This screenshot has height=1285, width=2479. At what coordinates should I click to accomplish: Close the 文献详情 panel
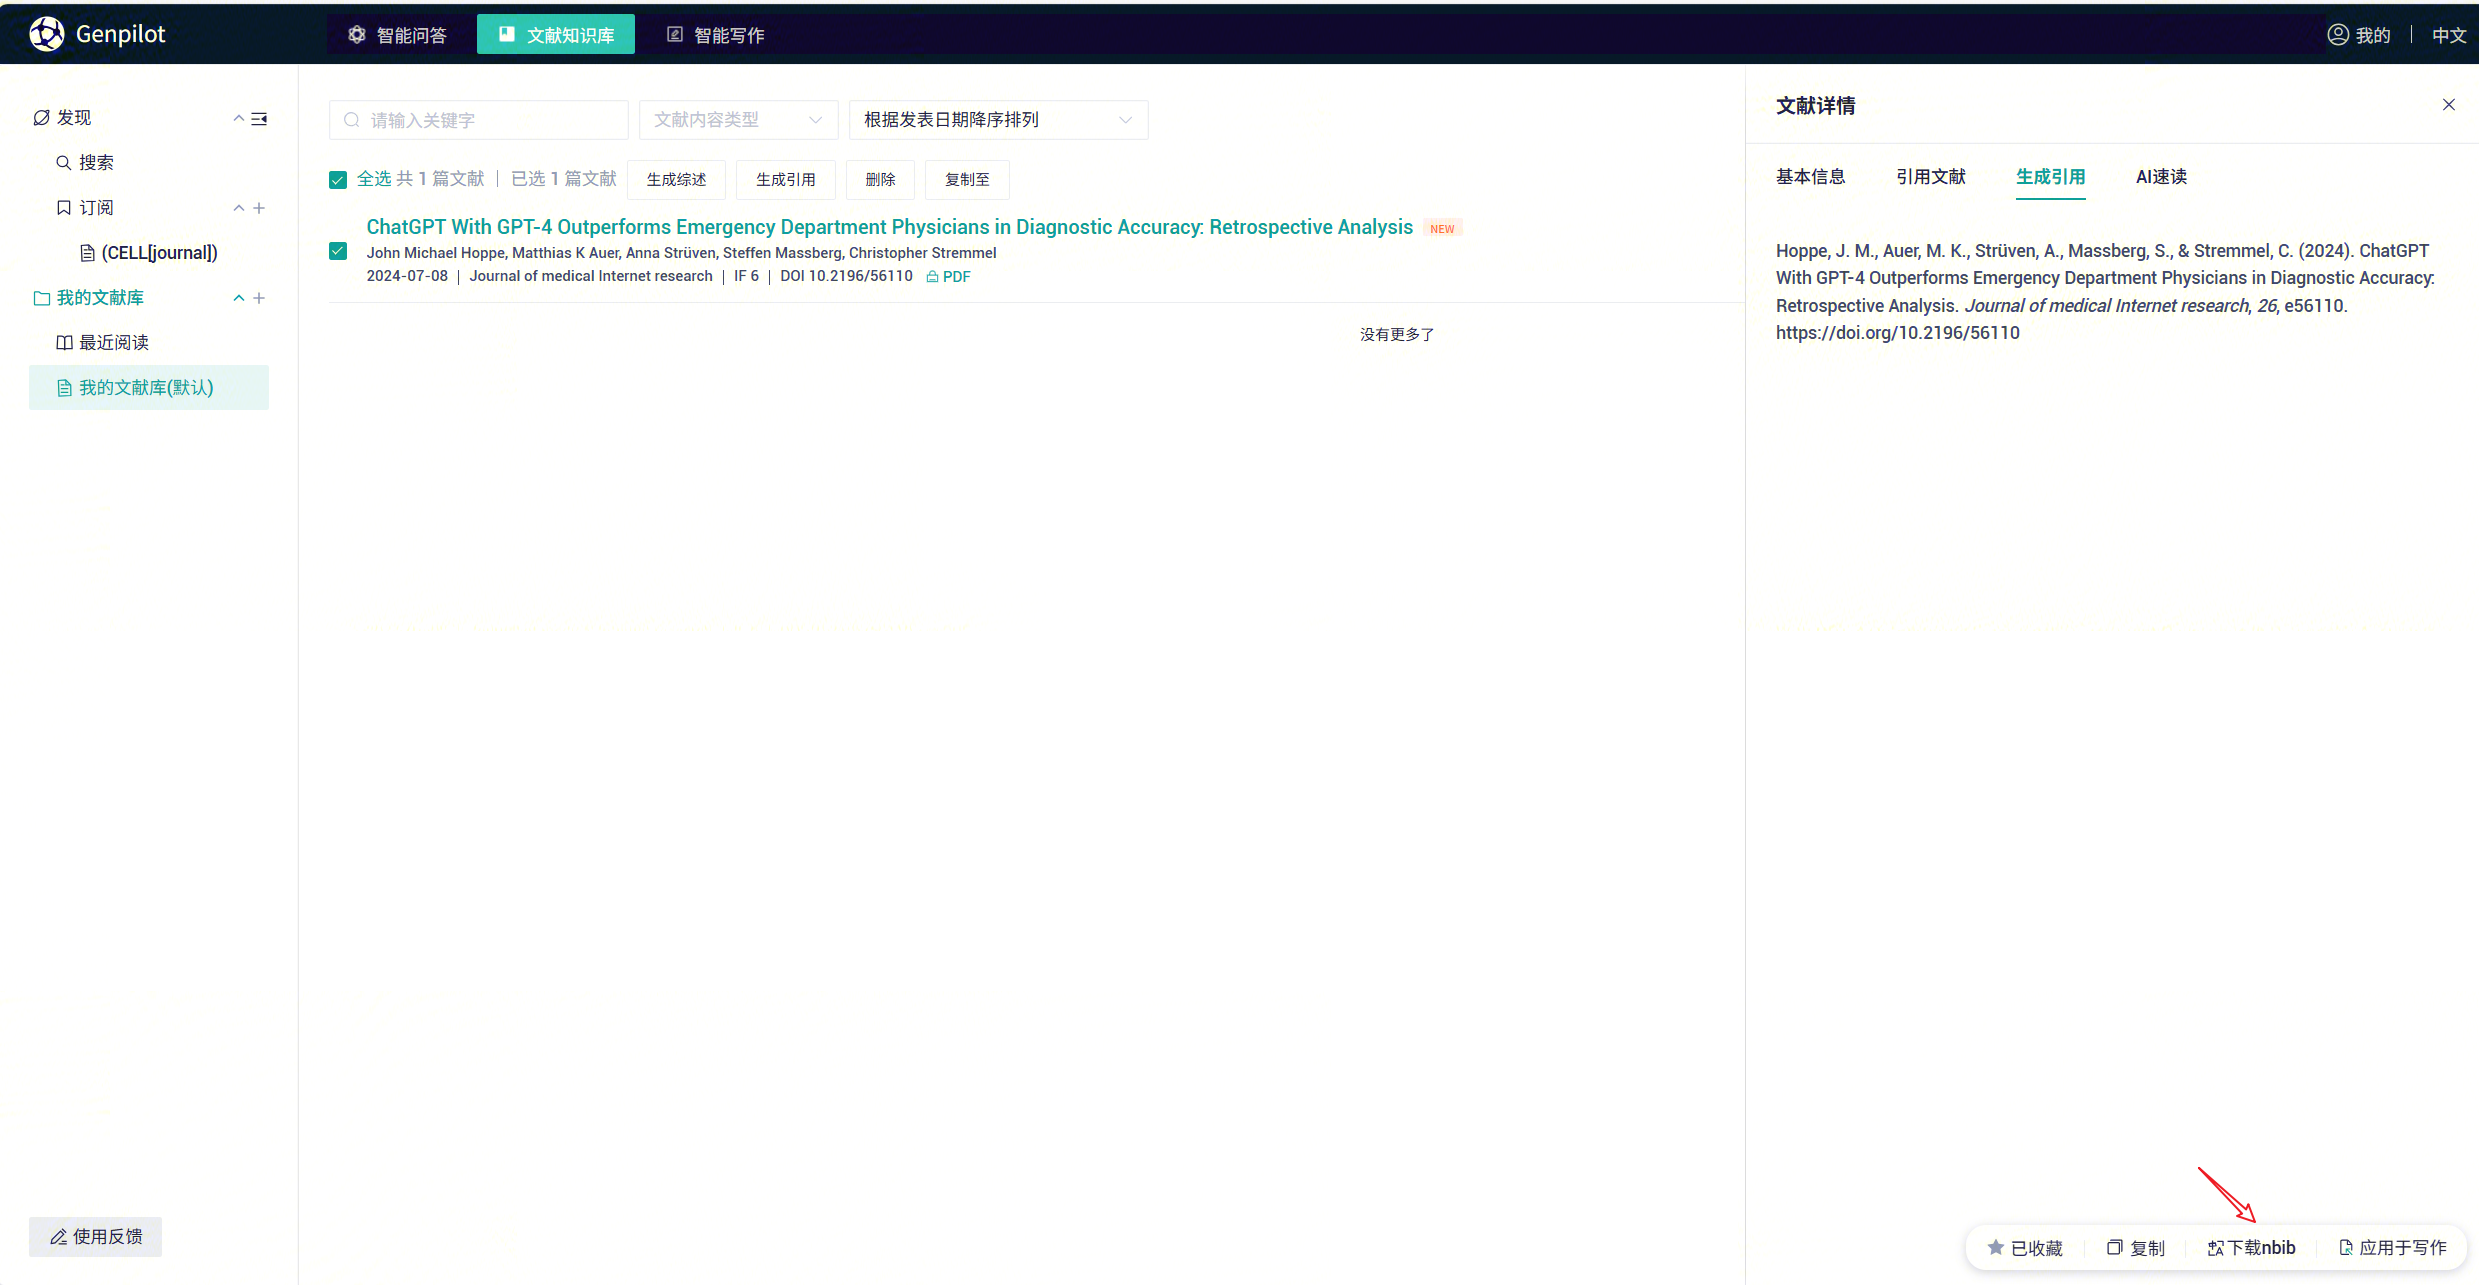click(2449, 105)
